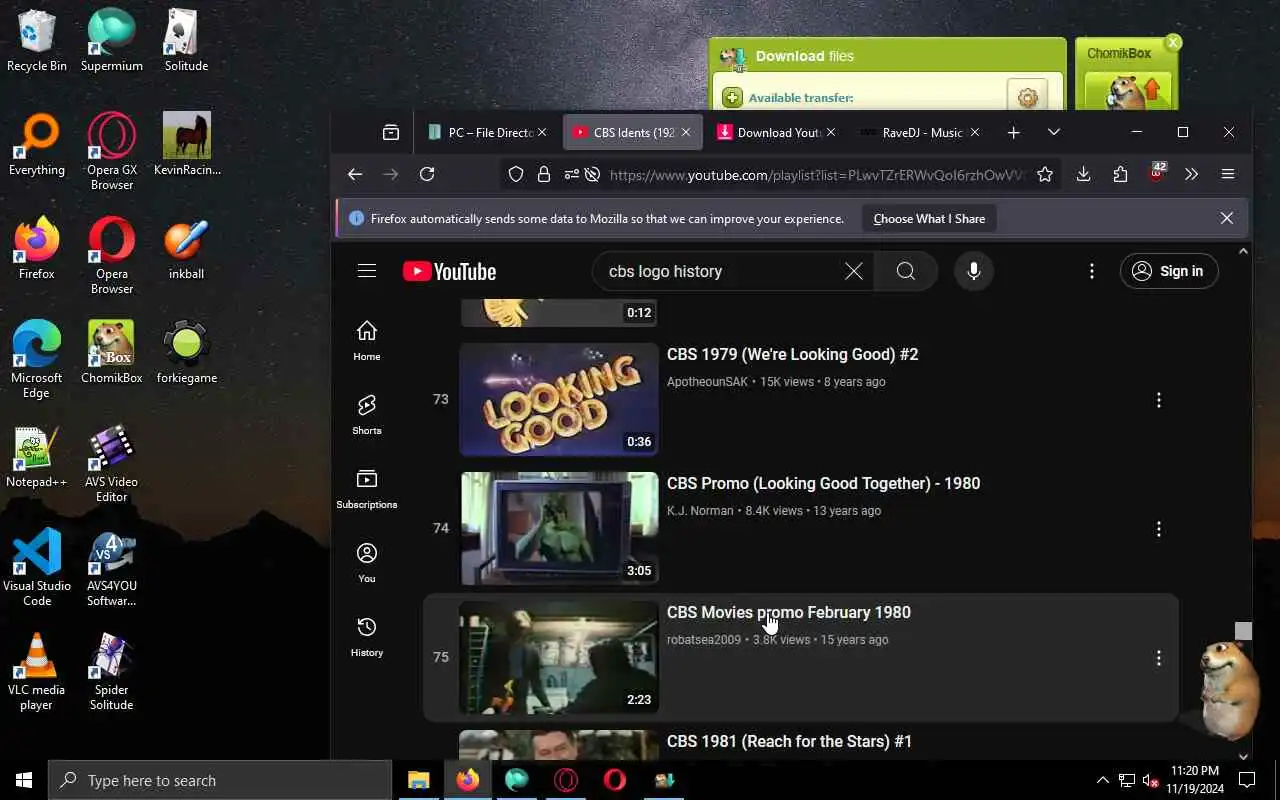The height and width of the screenshot is (800, 1280).
Task: Open CBS Movies promo February 1980 title
Action: [x=788, y=612]
